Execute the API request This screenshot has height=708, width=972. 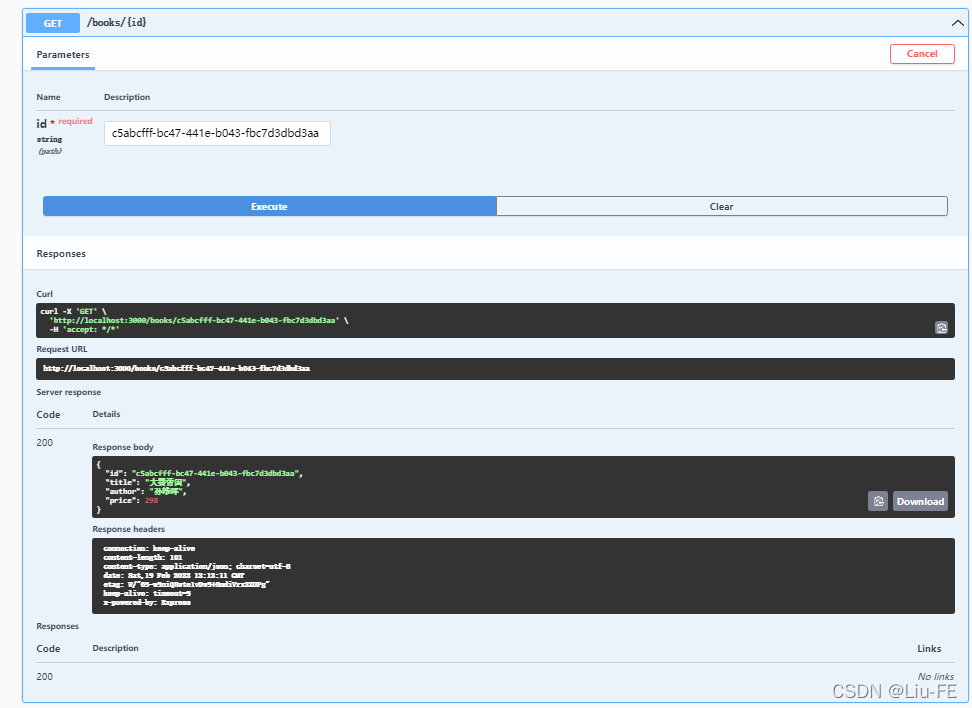coord(270,206)
